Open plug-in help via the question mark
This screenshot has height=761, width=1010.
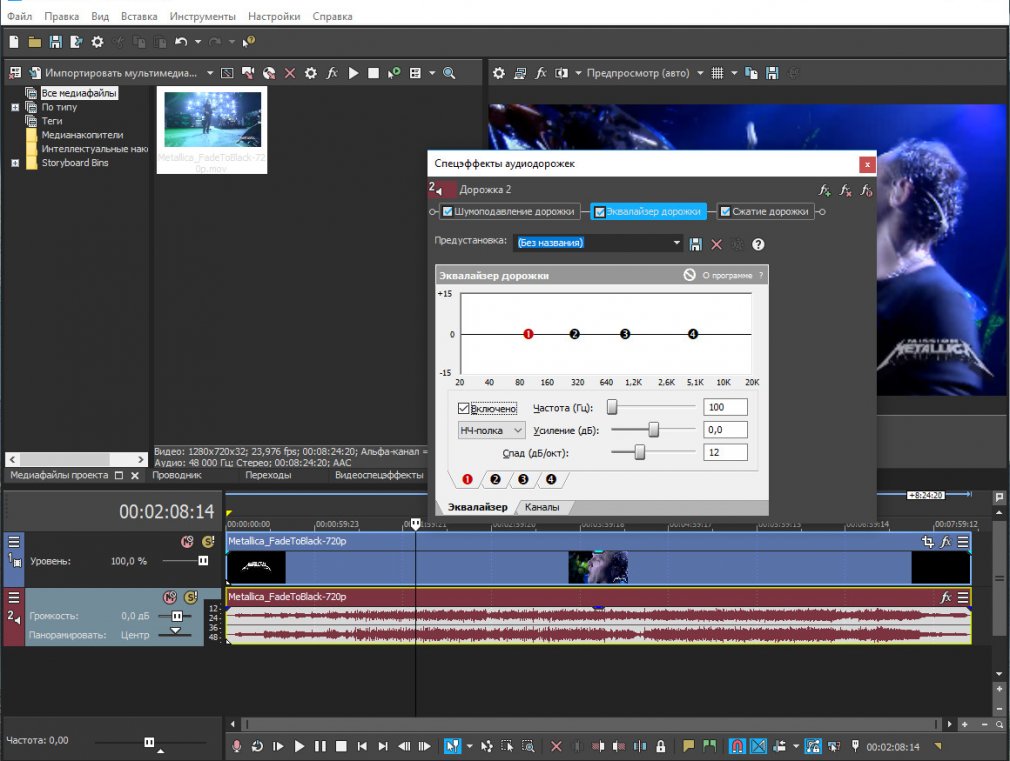point(758,244)
